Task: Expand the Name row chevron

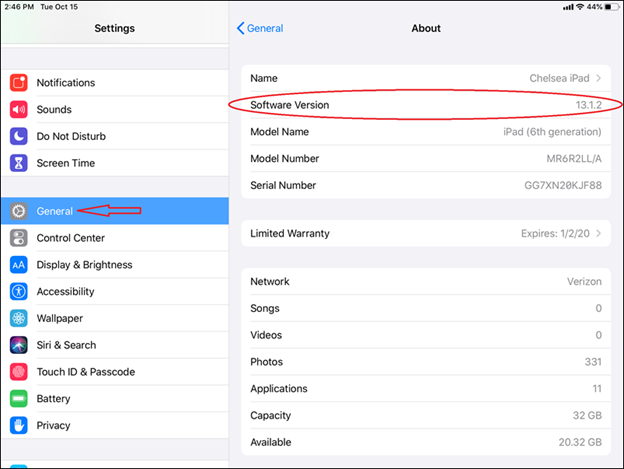Action: 598,78
